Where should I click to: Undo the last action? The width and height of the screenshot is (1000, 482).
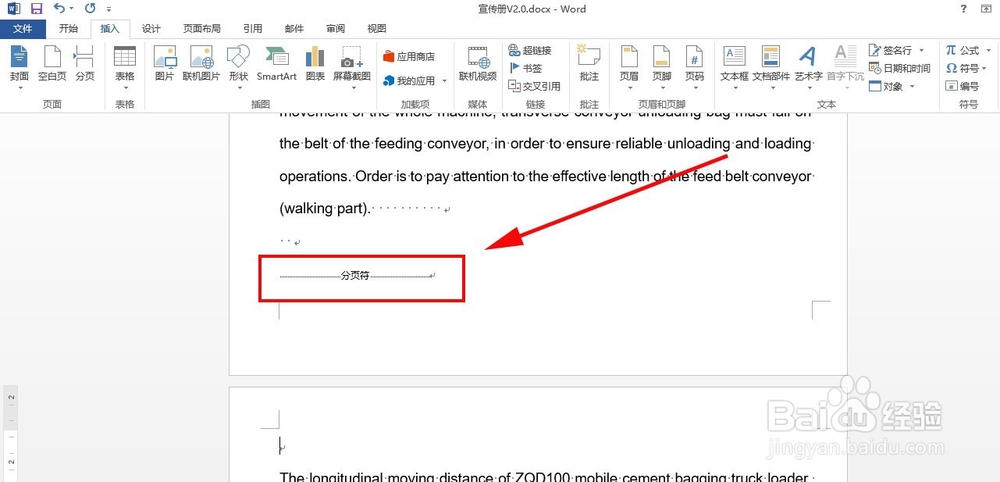[x=59, y=8]
